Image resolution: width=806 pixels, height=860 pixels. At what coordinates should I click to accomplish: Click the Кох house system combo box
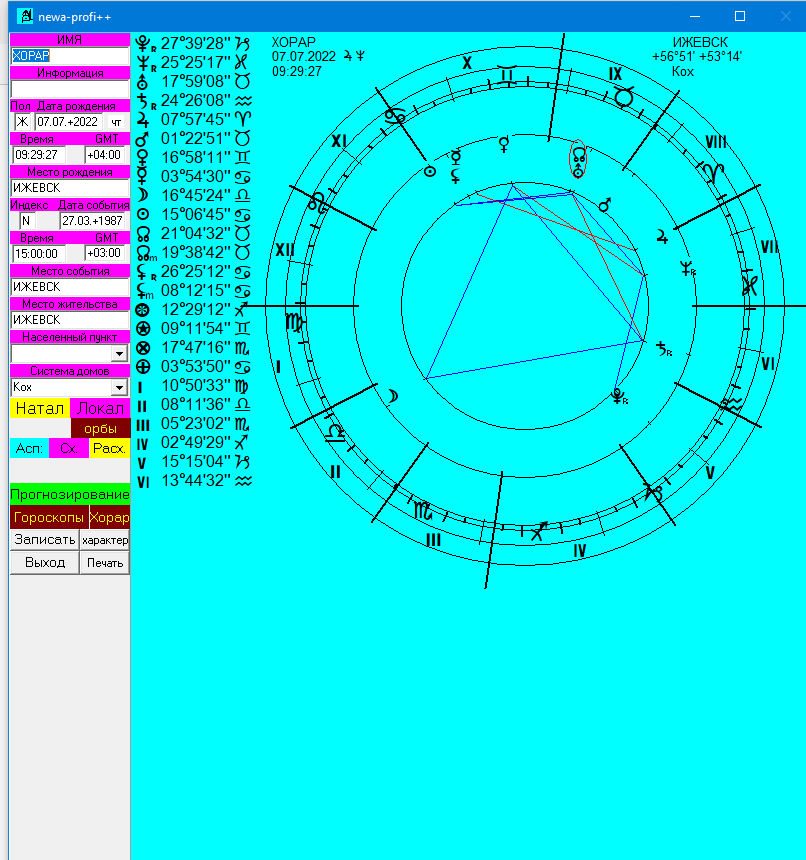70,387
